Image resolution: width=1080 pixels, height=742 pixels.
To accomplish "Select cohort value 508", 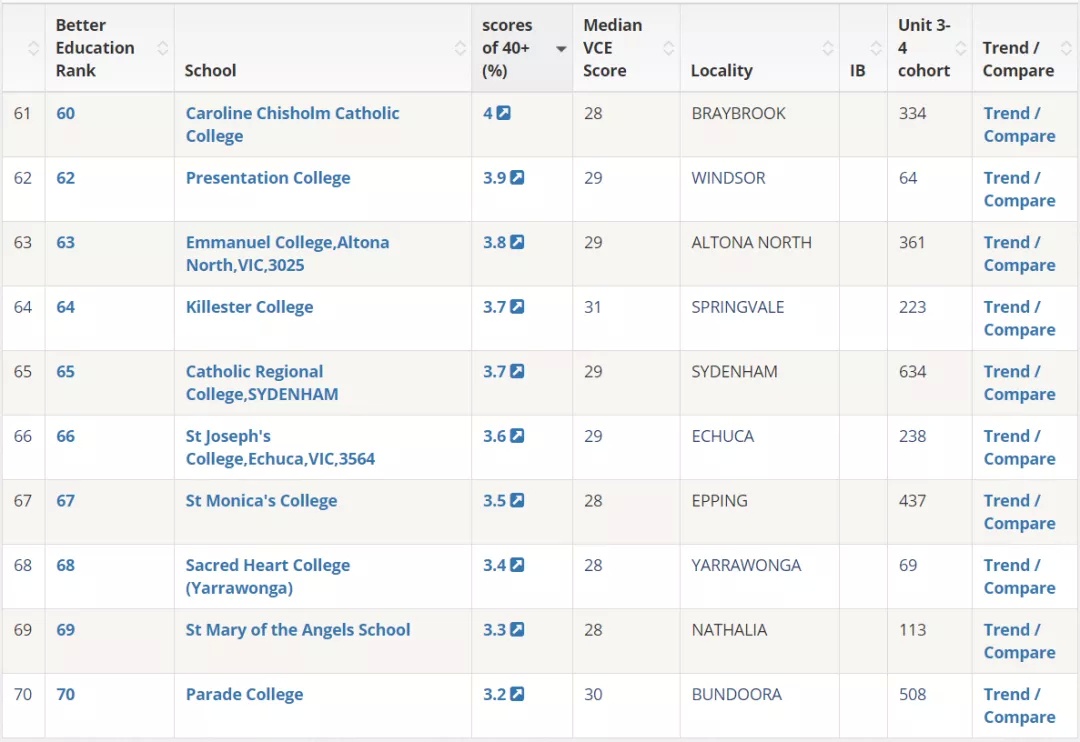I will click(x=912, y=694).
